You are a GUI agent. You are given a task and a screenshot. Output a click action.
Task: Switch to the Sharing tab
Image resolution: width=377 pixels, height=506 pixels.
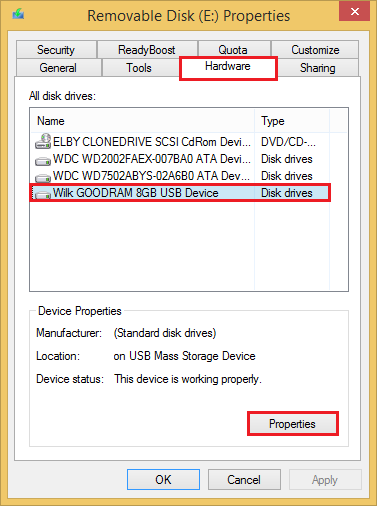[318, 68]
